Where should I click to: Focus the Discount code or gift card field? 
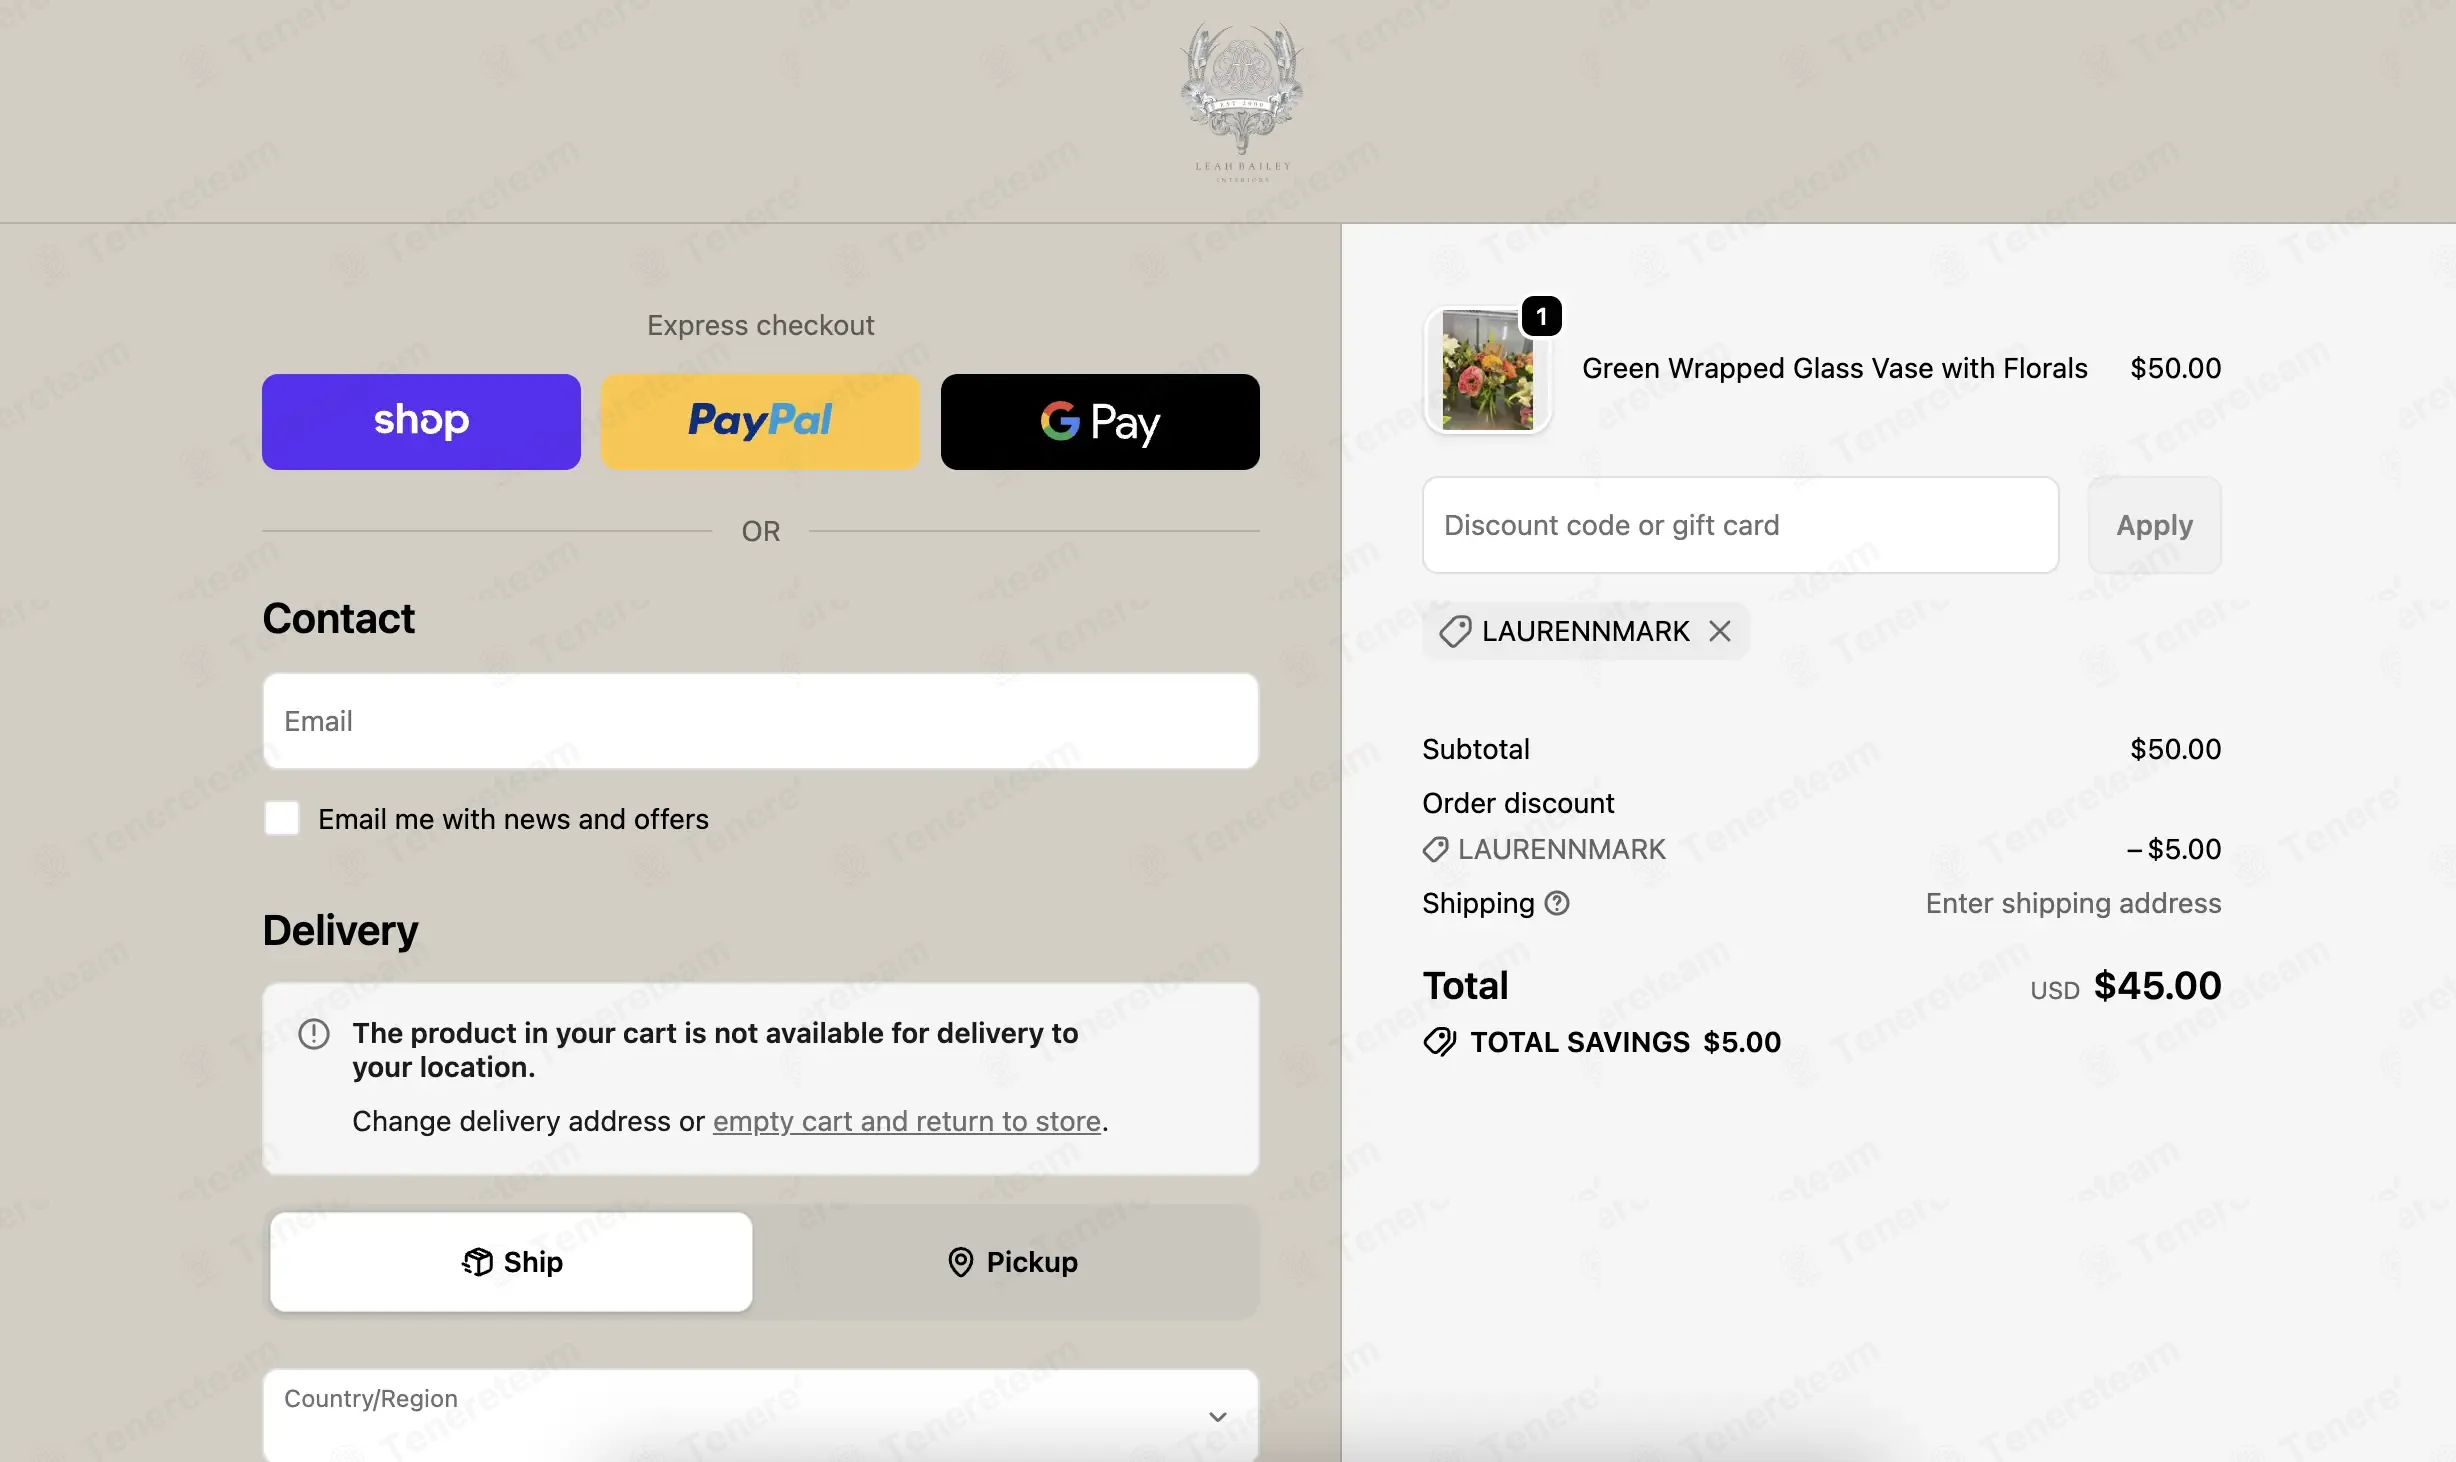point(1740,525)
